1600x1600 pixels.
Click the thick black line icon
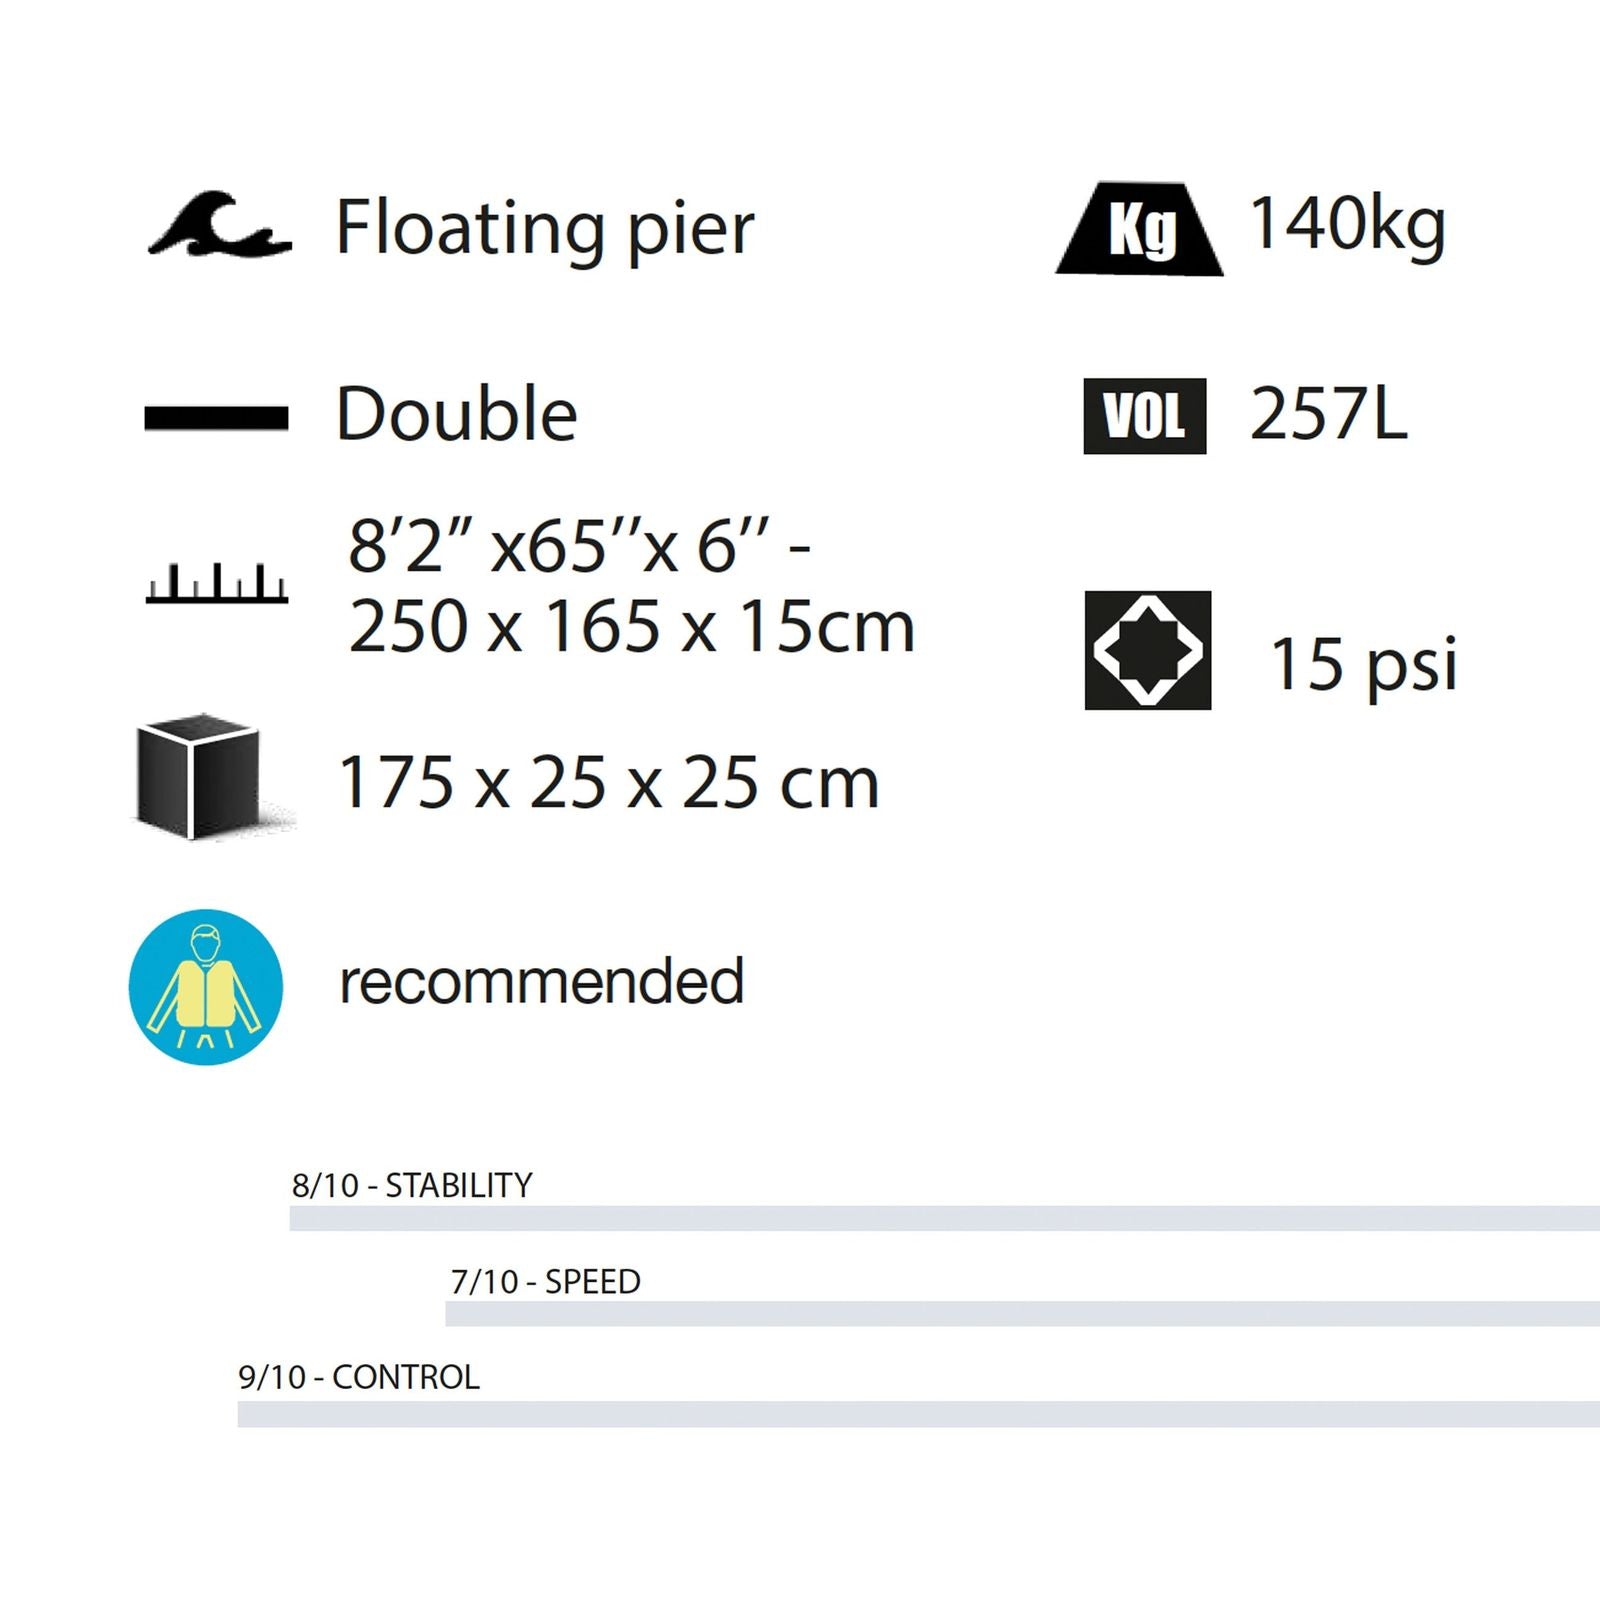pos(216,417)
